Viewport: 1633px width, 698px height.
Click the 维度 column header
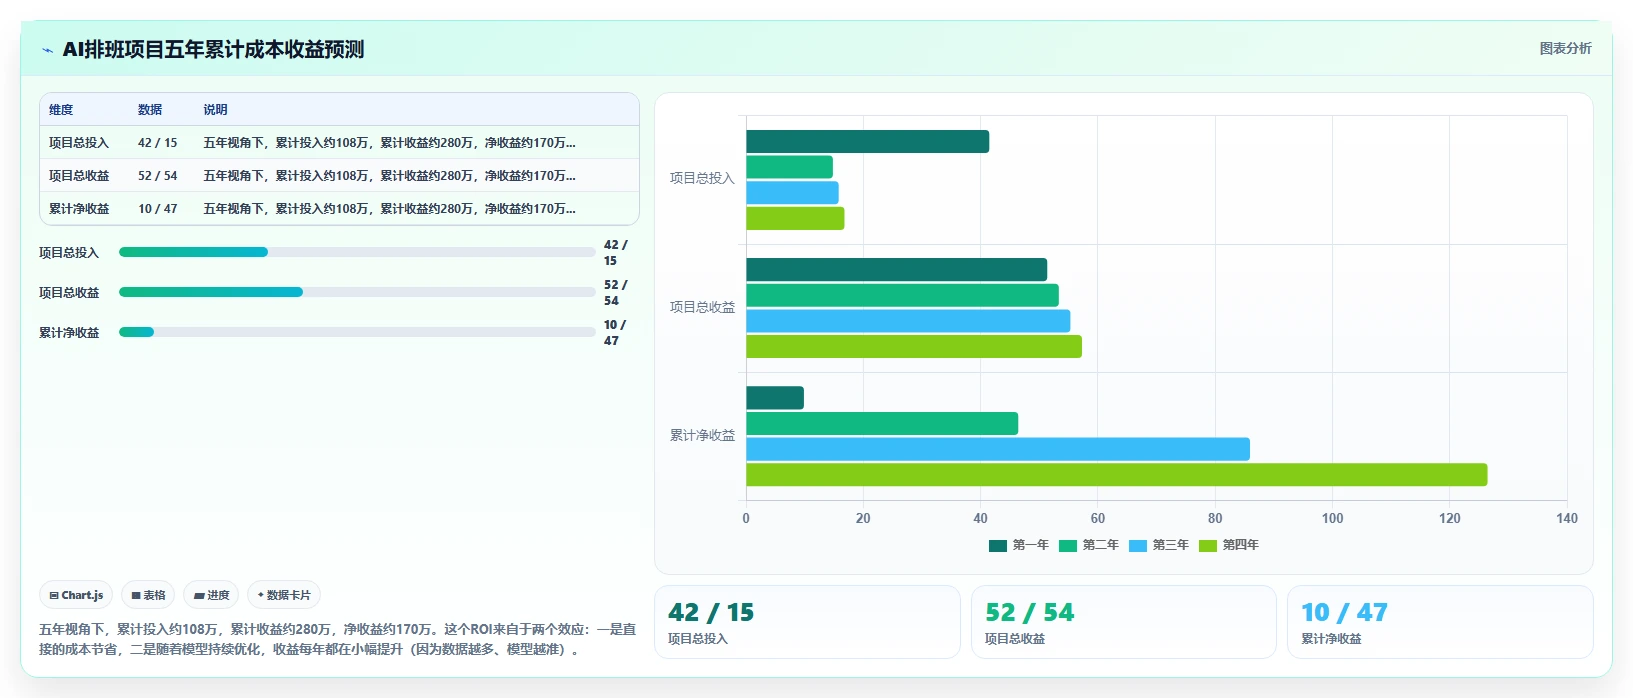click(x=61, y=110)
